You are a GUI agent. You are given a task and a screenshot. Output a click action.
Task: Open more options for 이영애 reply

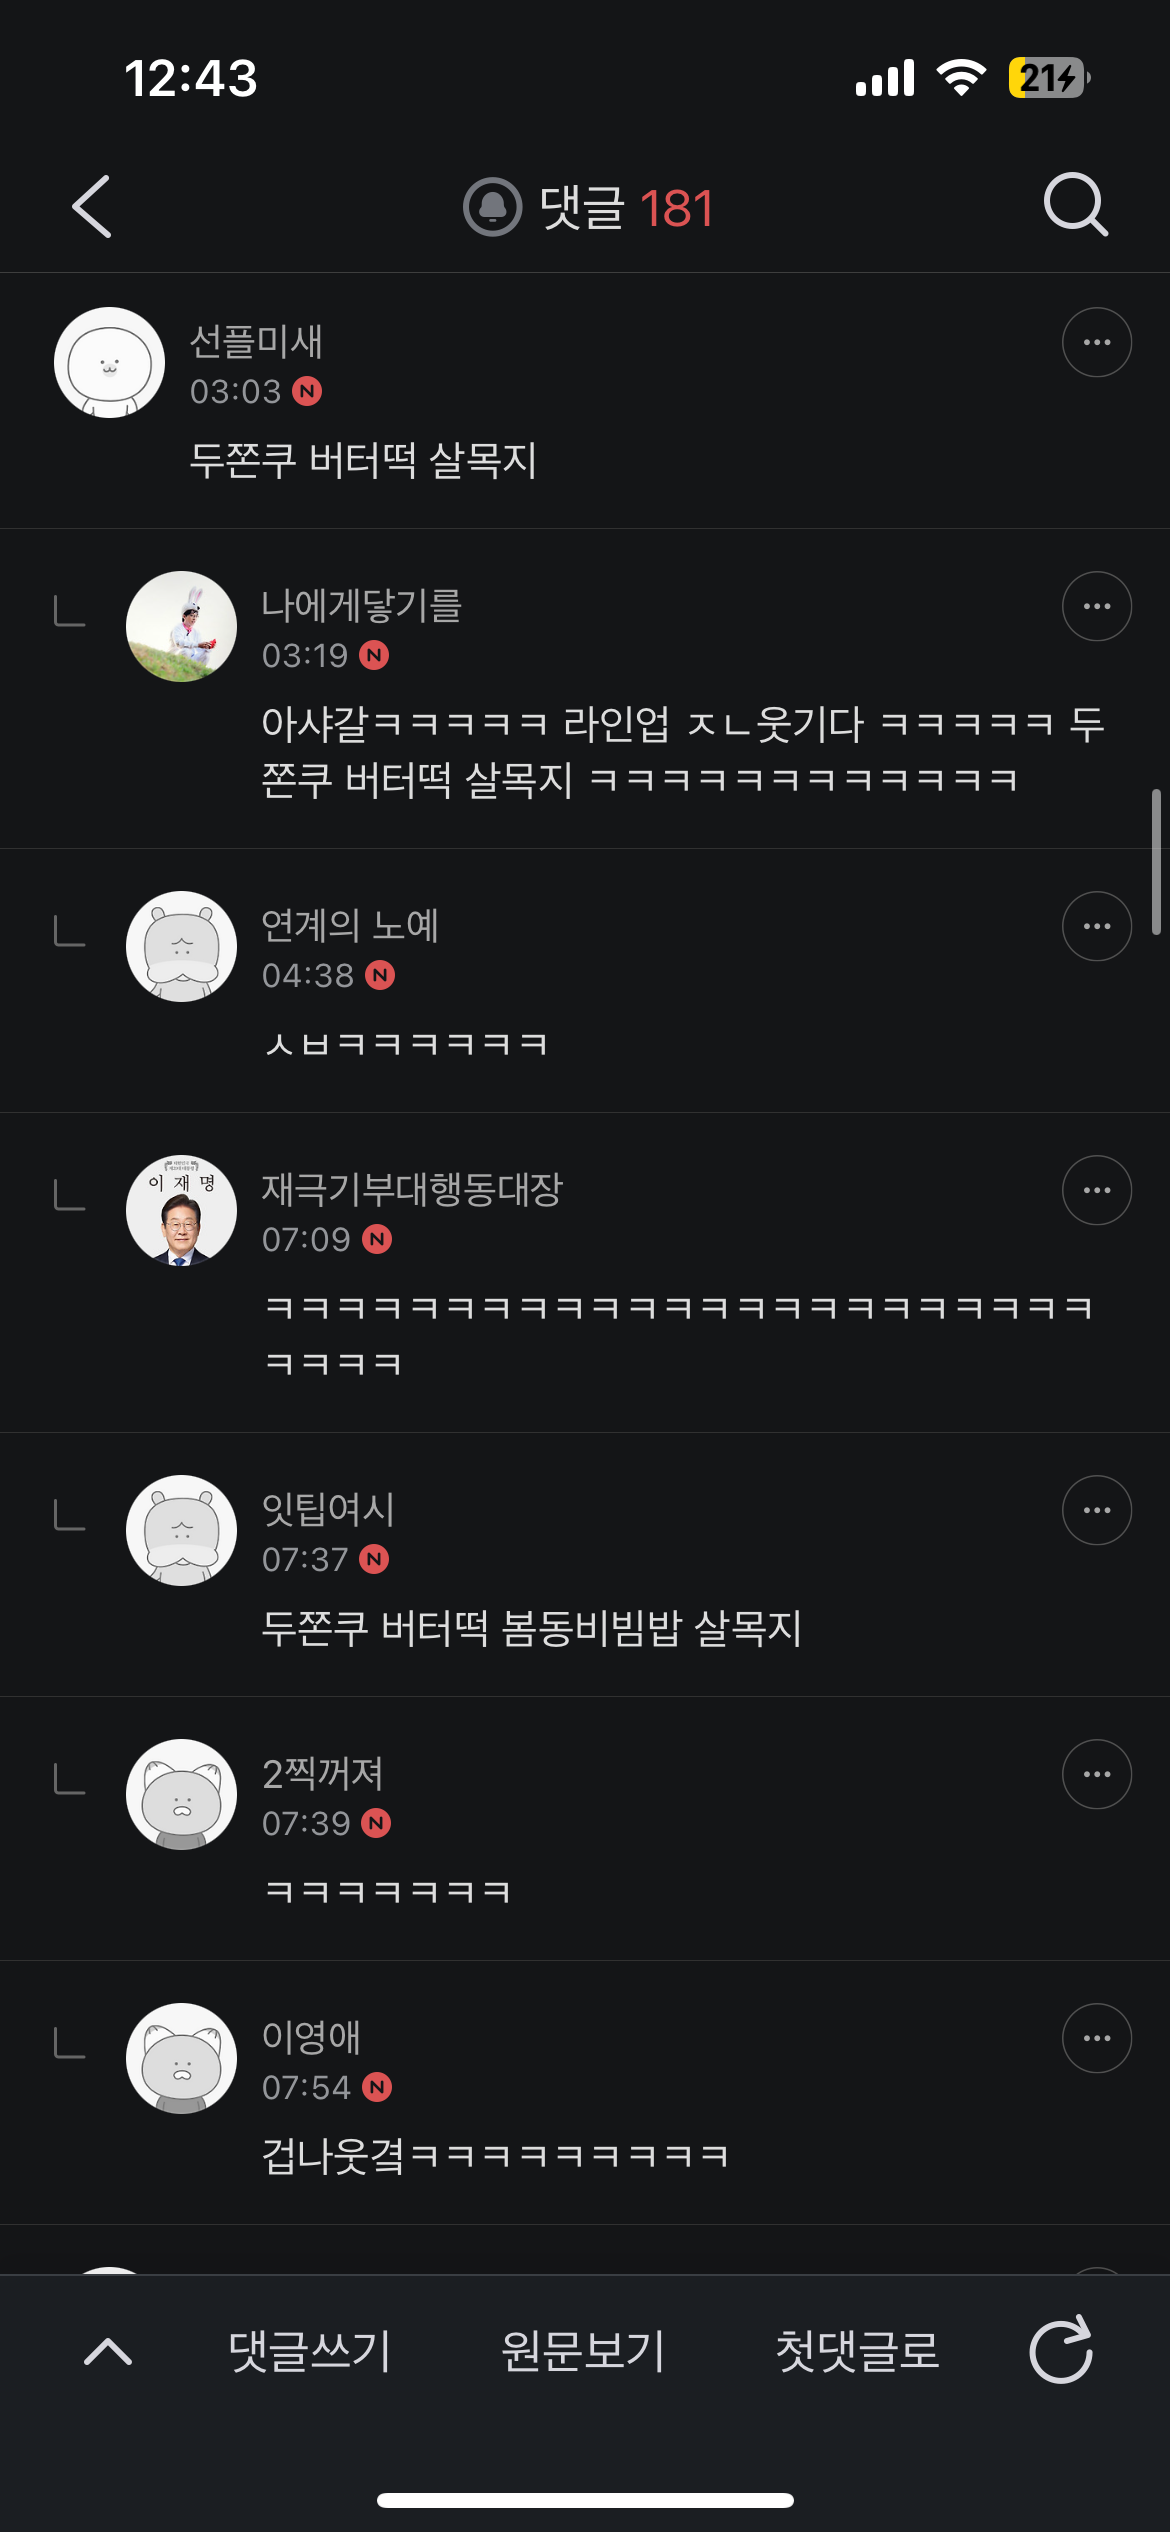[x=1096, y=2038]
